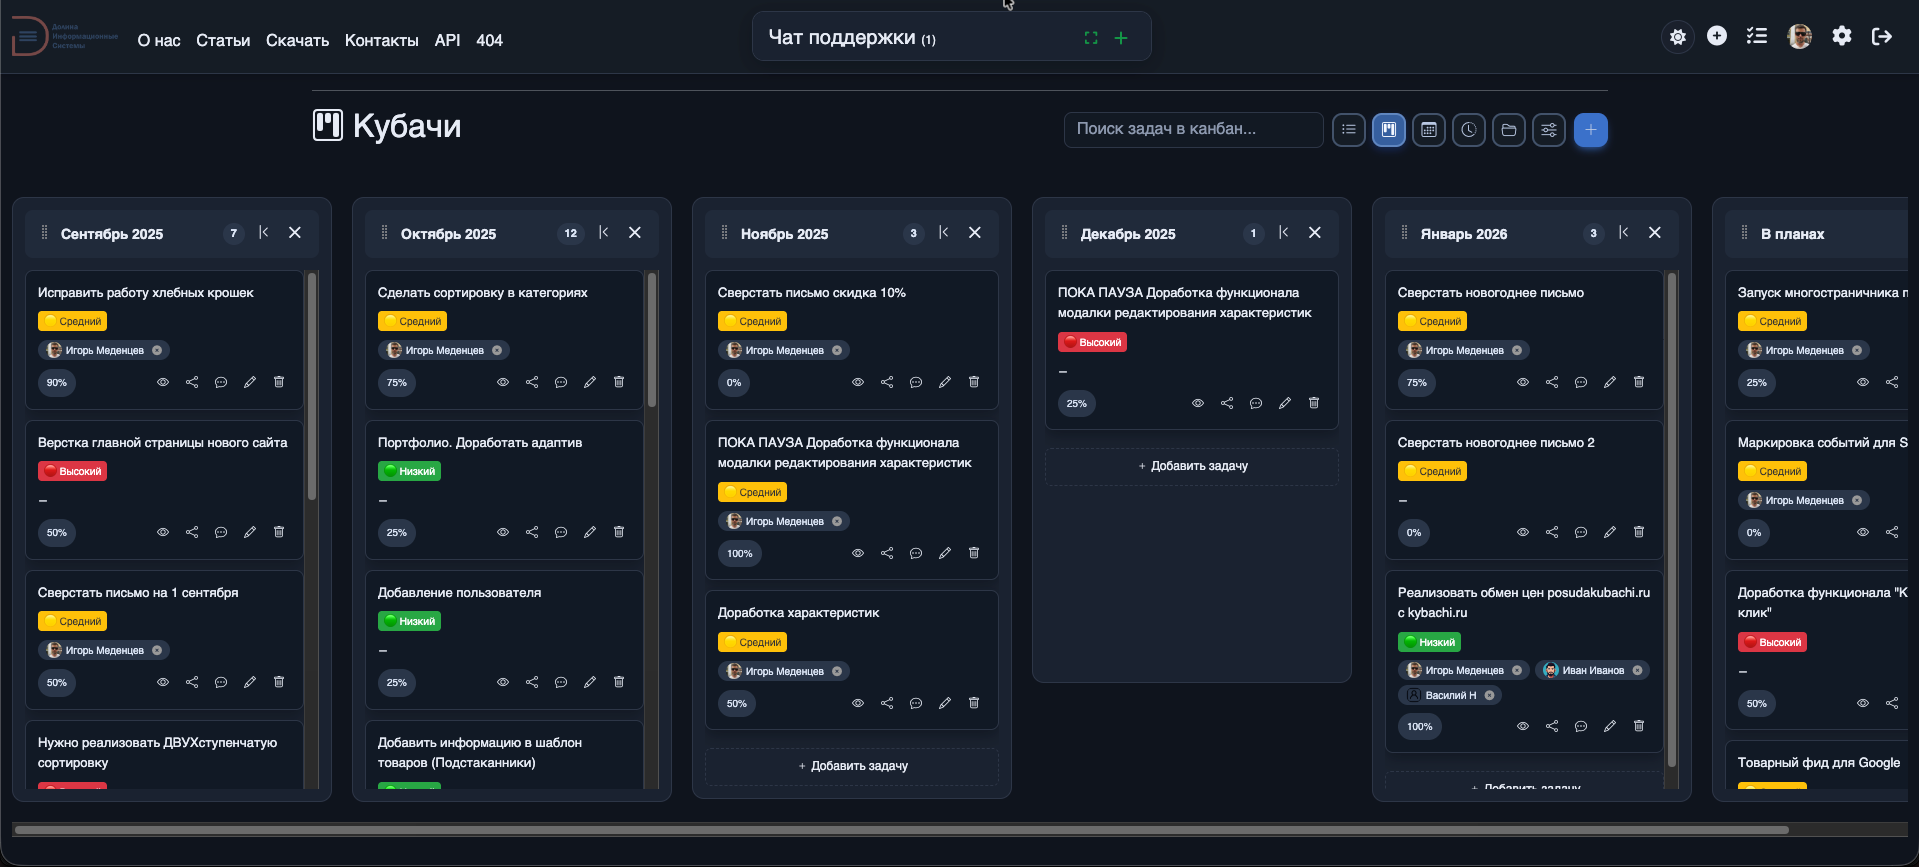This screenshot has width=1919, height=867.
Task: View task Исправить работу хлебных крошек eye icon
Action: click(x=163, y=382)
